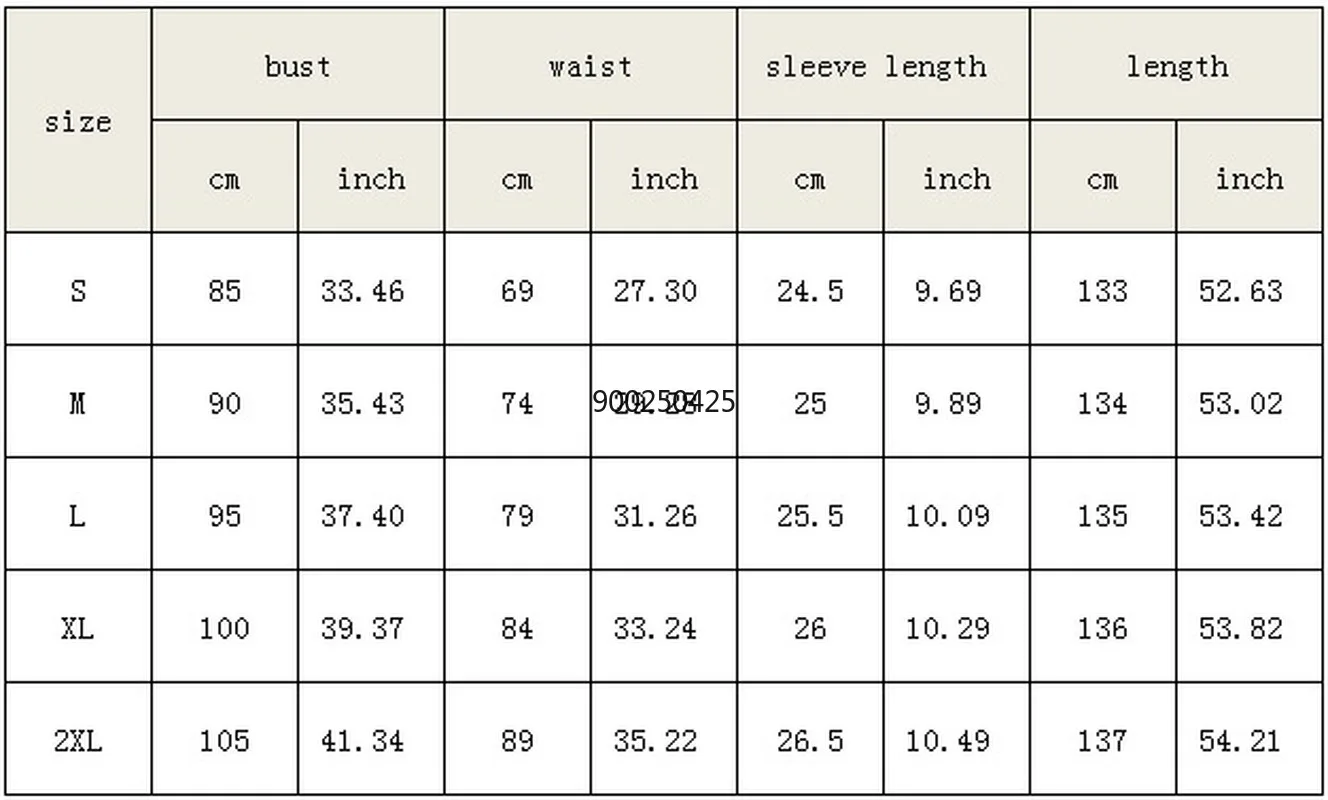The width and height of the screenshot is (1328, 800).
Task: Click sleeve length value 24.5
Action: point(810,291)
